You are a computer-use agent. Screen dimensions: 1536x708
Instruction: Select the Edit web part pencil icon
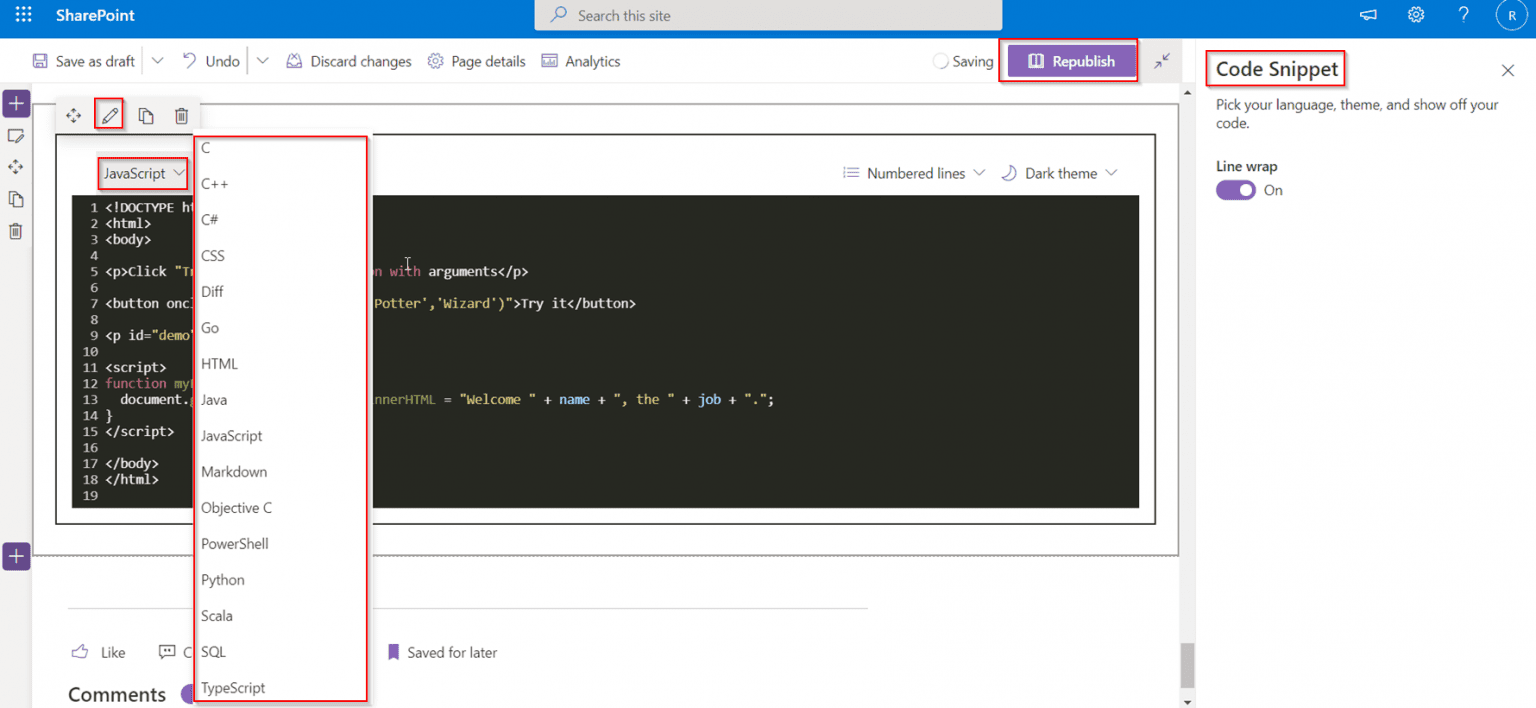point(109,115)
